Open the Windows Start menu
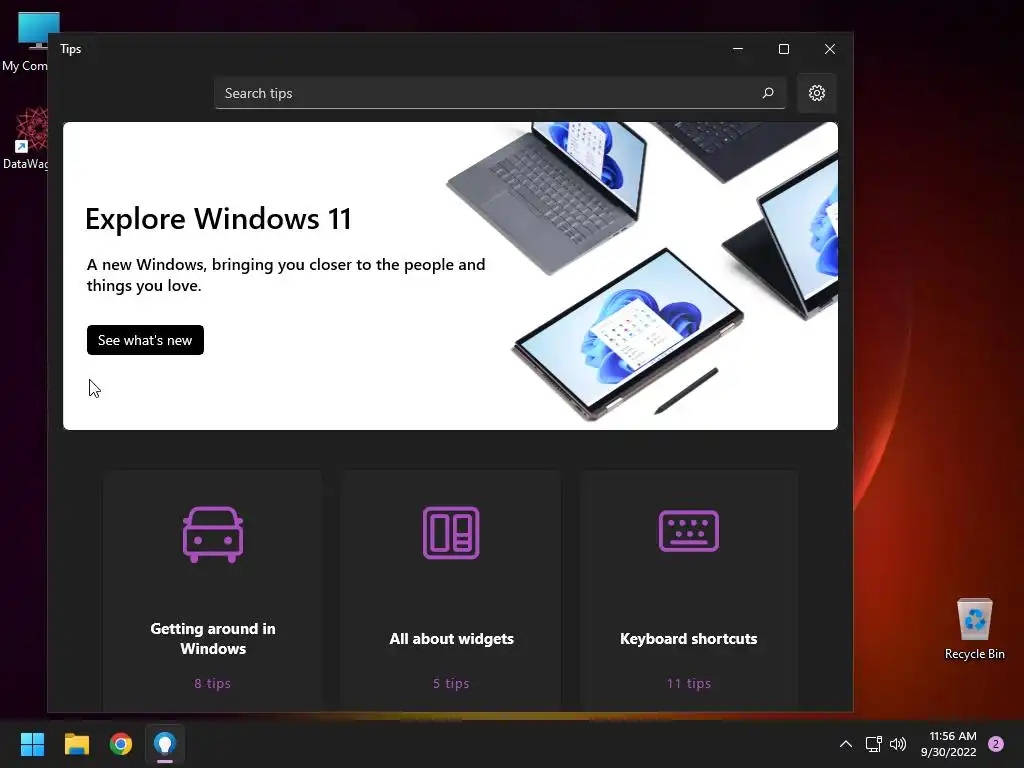This screenshot has width=1024, height=768. (x=32, y=744)
